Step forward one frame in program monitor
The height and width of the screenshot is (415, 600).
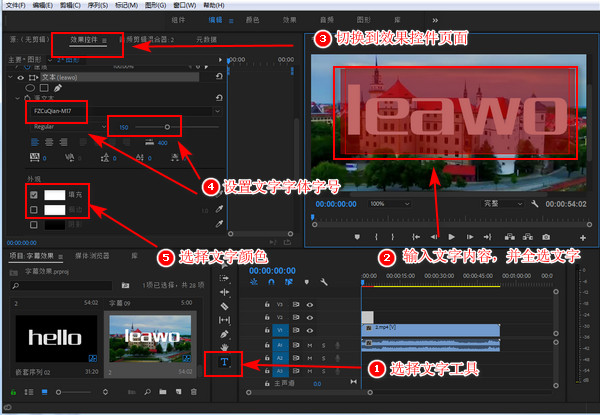(x=470, y=237)
